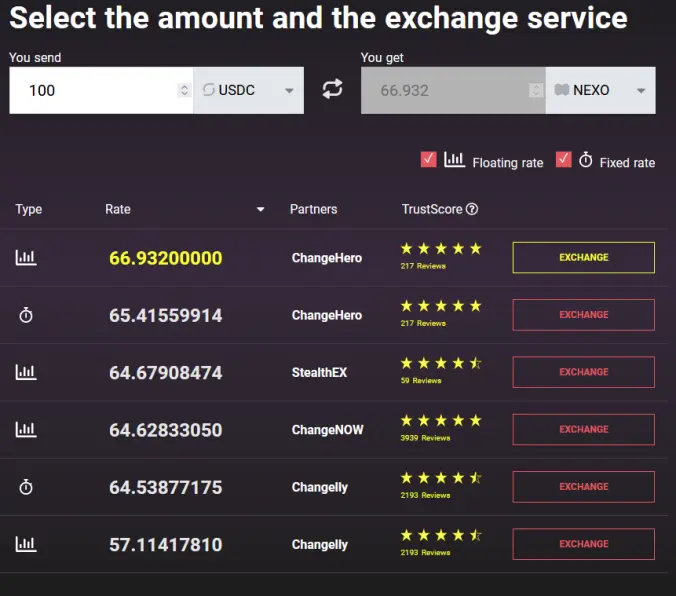The image size is (676, 596).
Task: Click the fixed rate stopwatch icon in the filter row
Action: pos(585,160)
